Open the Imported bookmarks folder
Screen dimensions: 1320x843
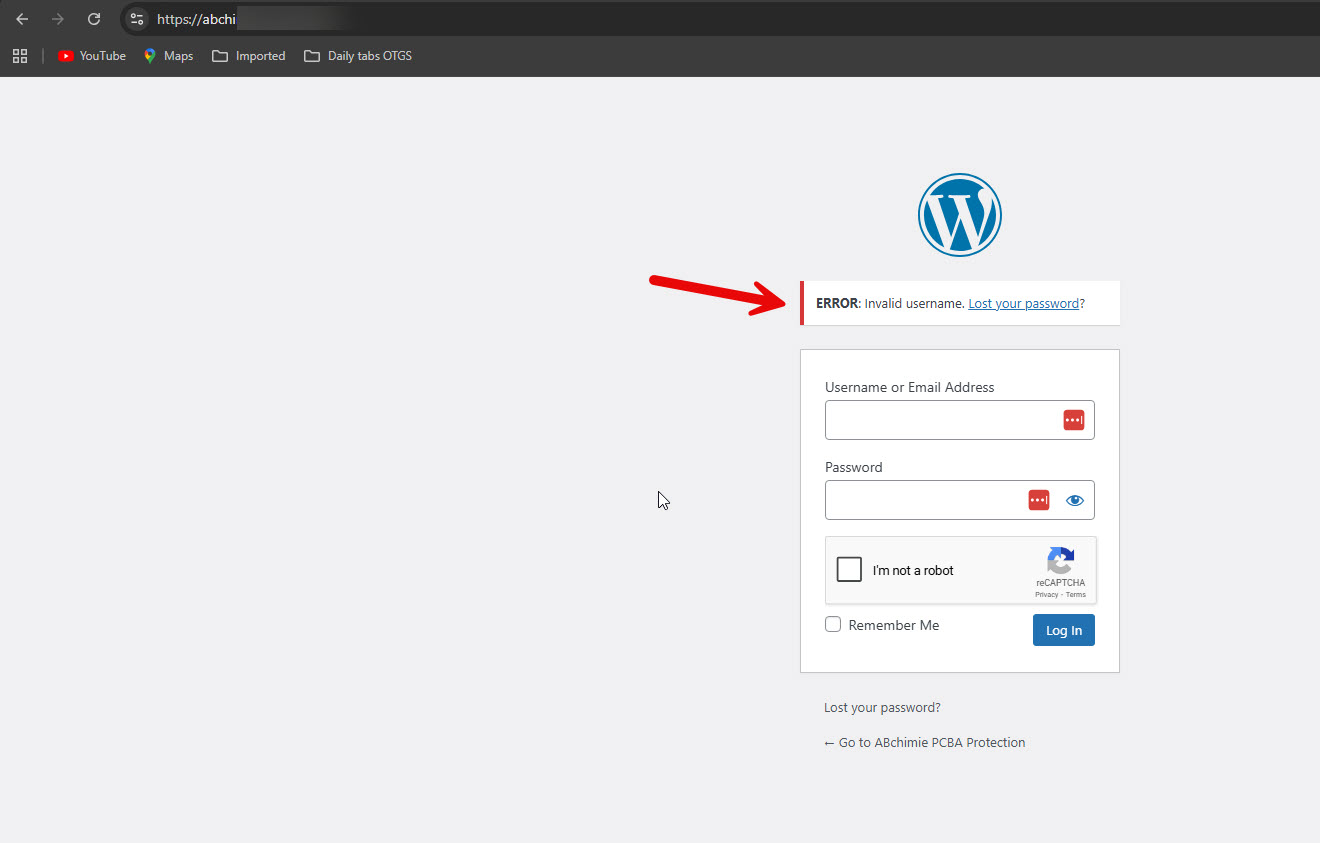(x=249, y=56)
